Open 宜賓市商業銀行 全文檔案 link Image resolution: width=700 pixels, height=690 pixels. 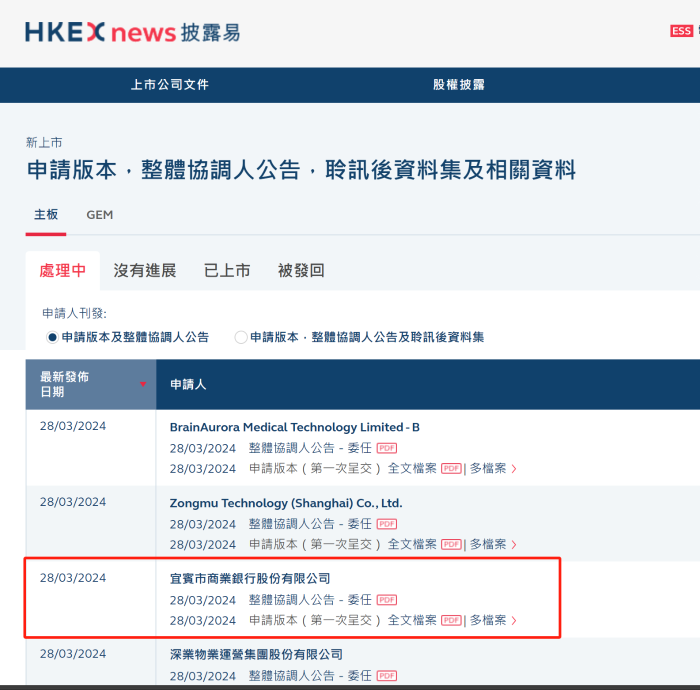412,620
